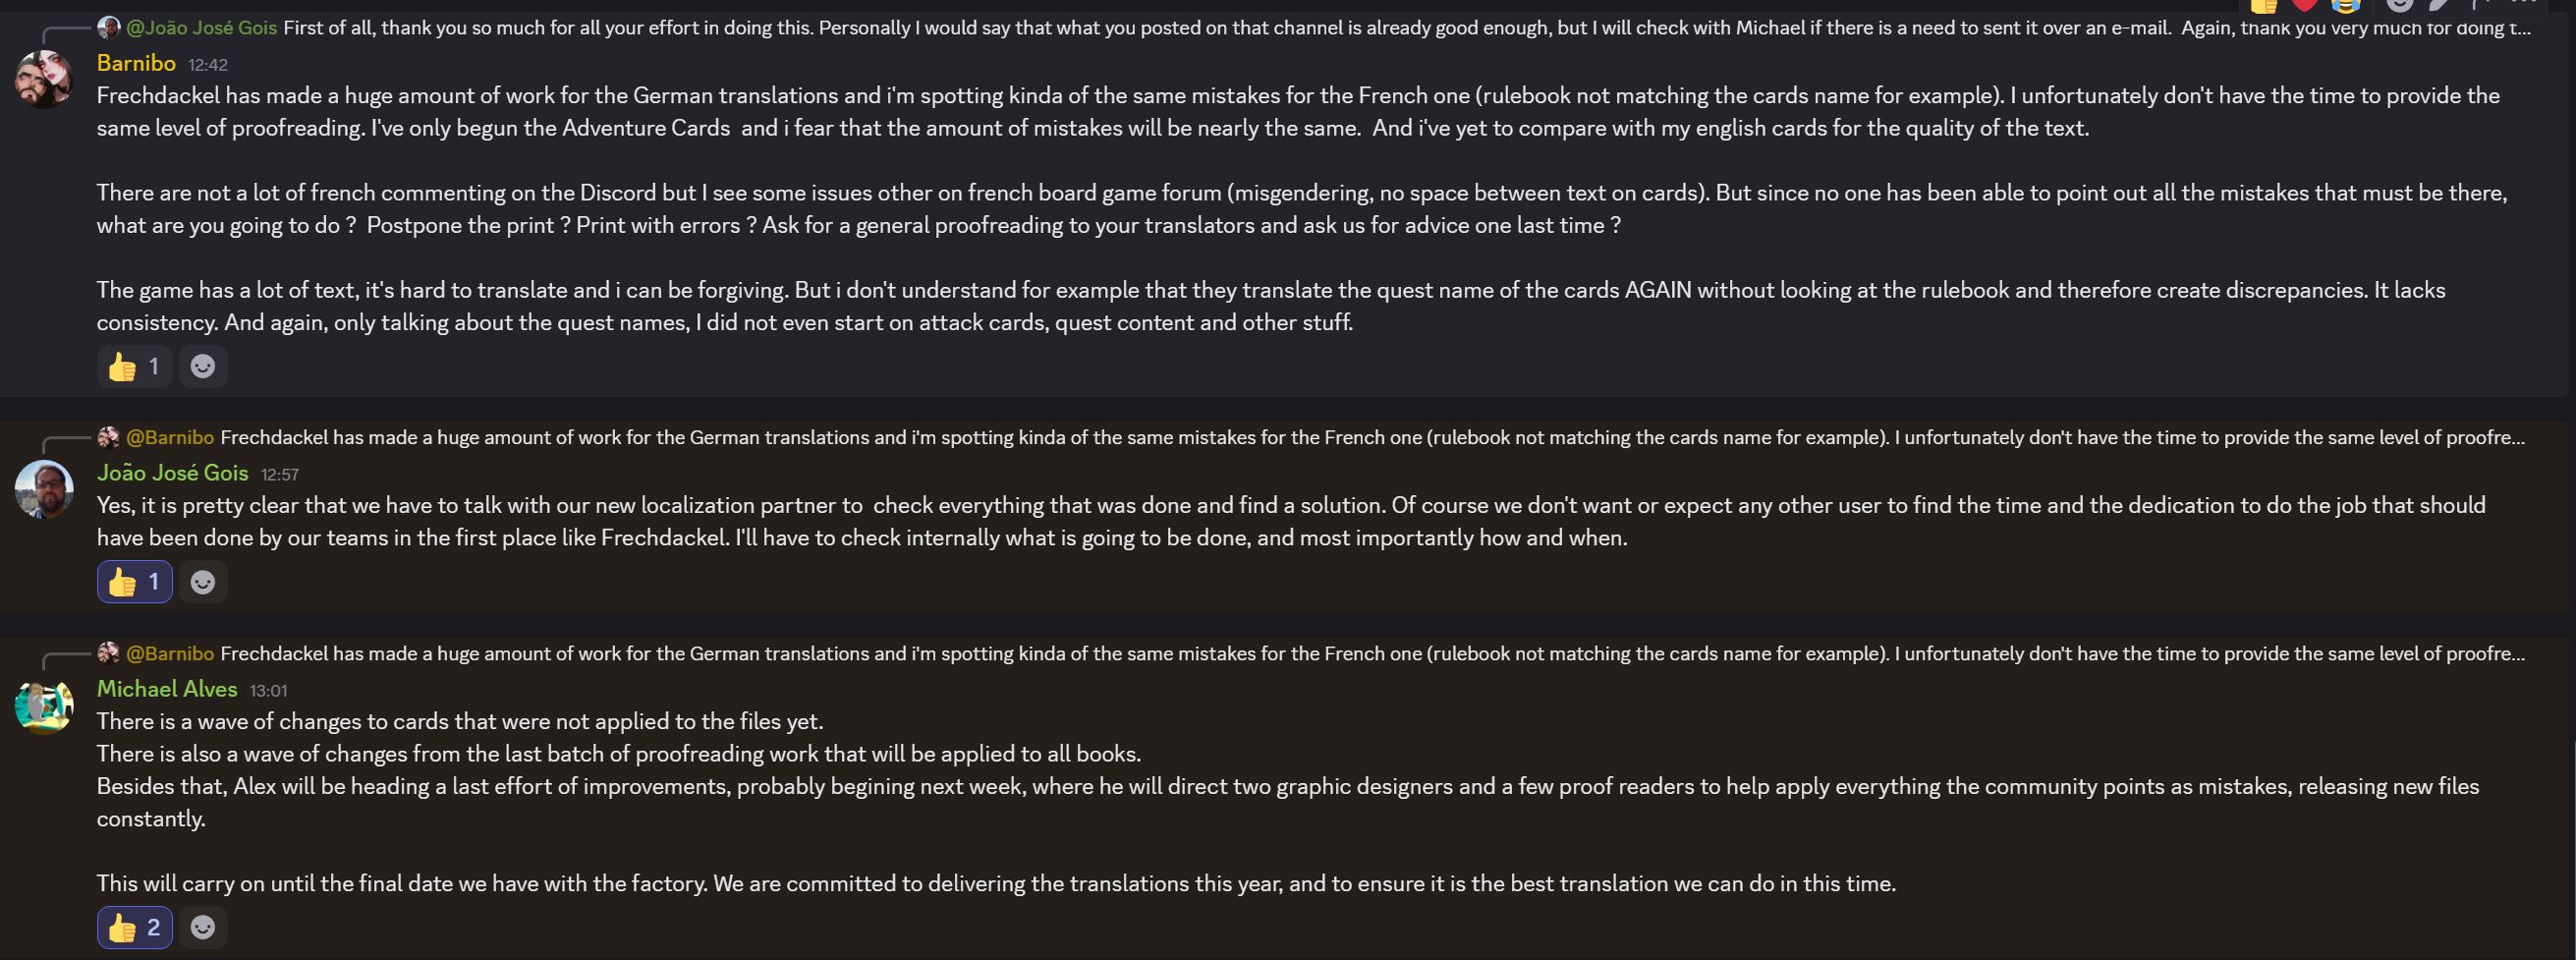Image resolution: width=2576 pixels, height=960 pixels.
Task: Open the hover toolbar's add reaction smiley
Action: pos(2400,5)
